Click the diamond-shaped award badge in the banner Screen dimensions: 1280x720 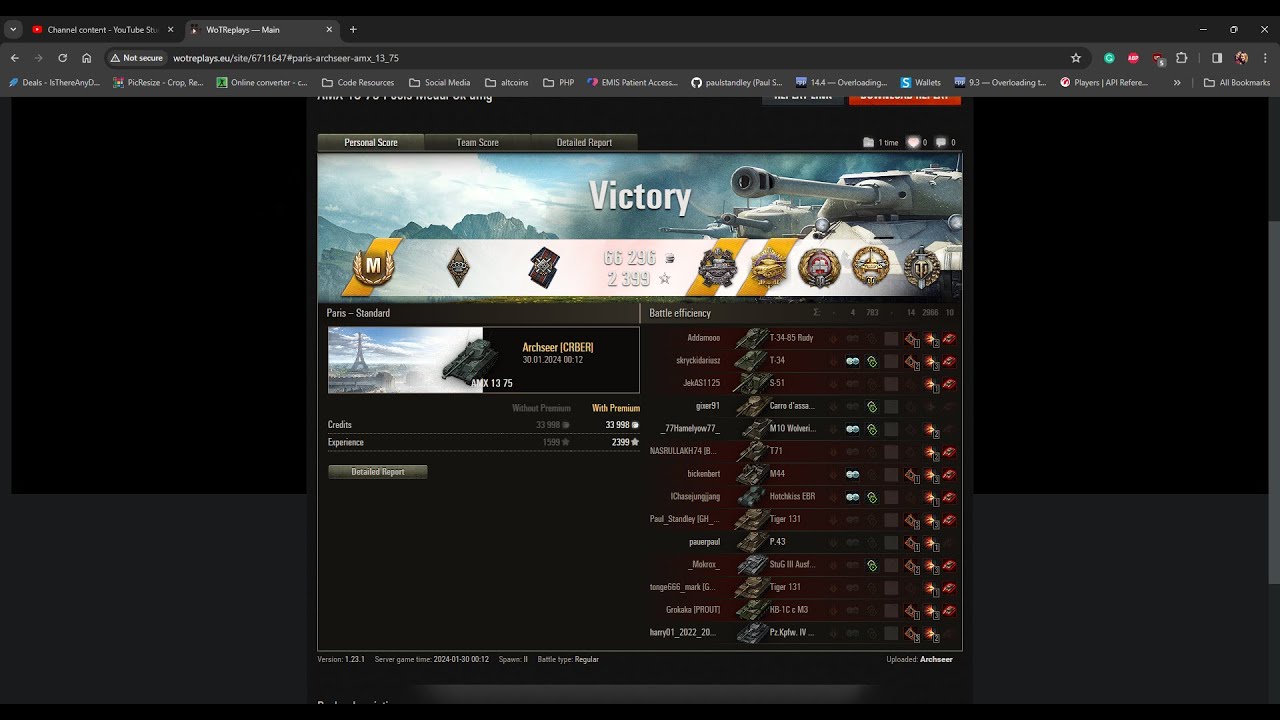pyautogui.click(x=458, y=267)
